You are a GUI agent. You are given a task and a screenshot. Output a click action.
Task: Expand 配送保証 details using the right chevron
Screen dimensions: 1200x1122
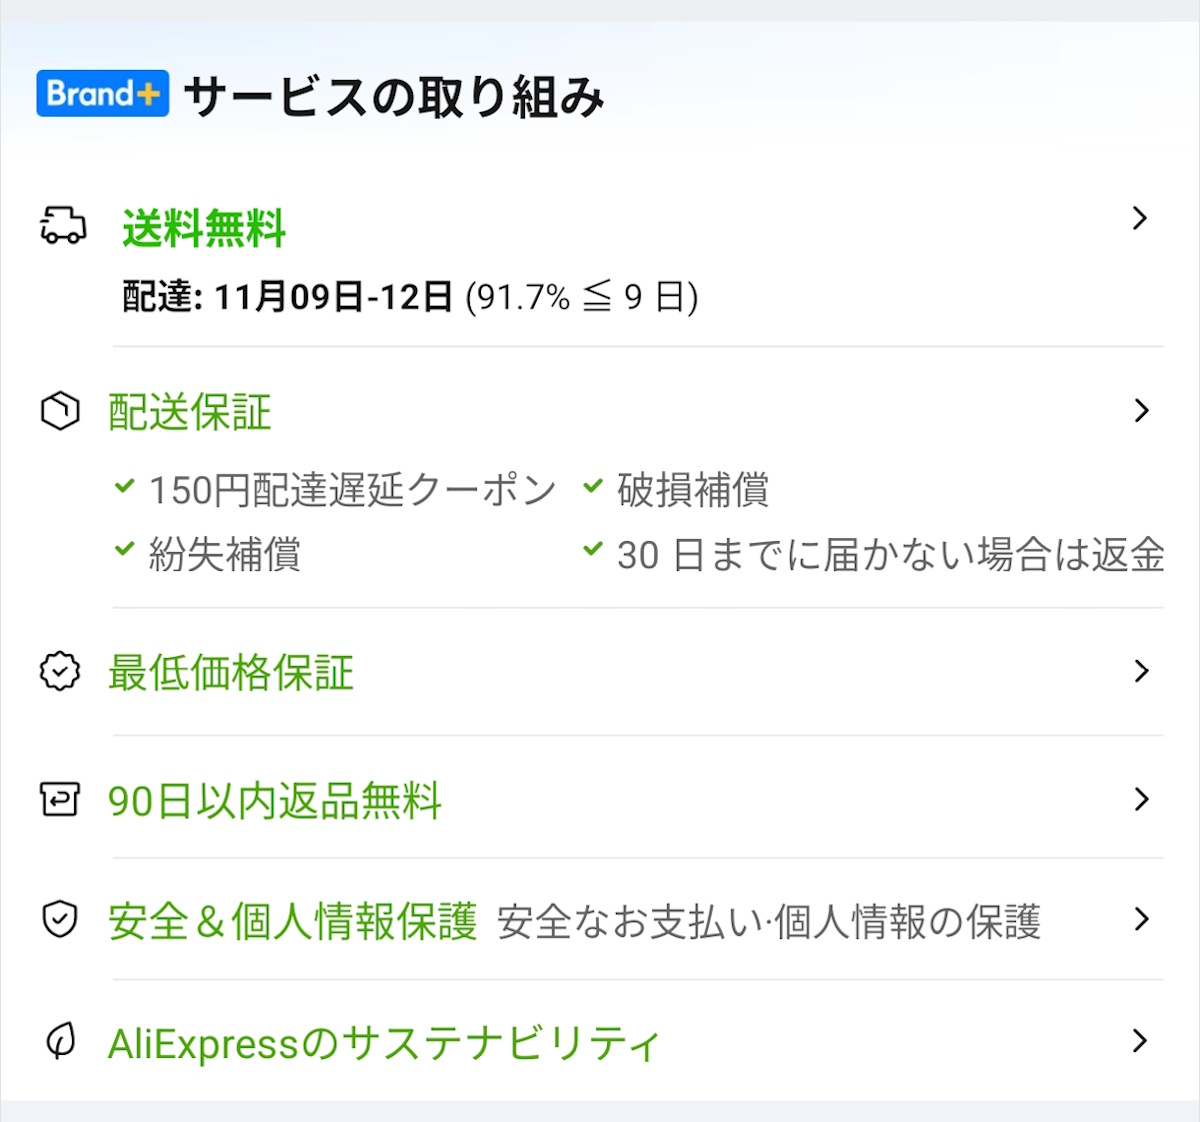pos(1140,410)
